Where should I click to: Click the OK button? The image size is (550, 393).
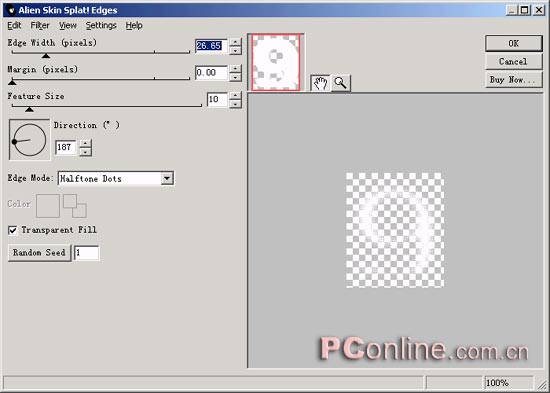pyautogui.click(x=514, y=43)
